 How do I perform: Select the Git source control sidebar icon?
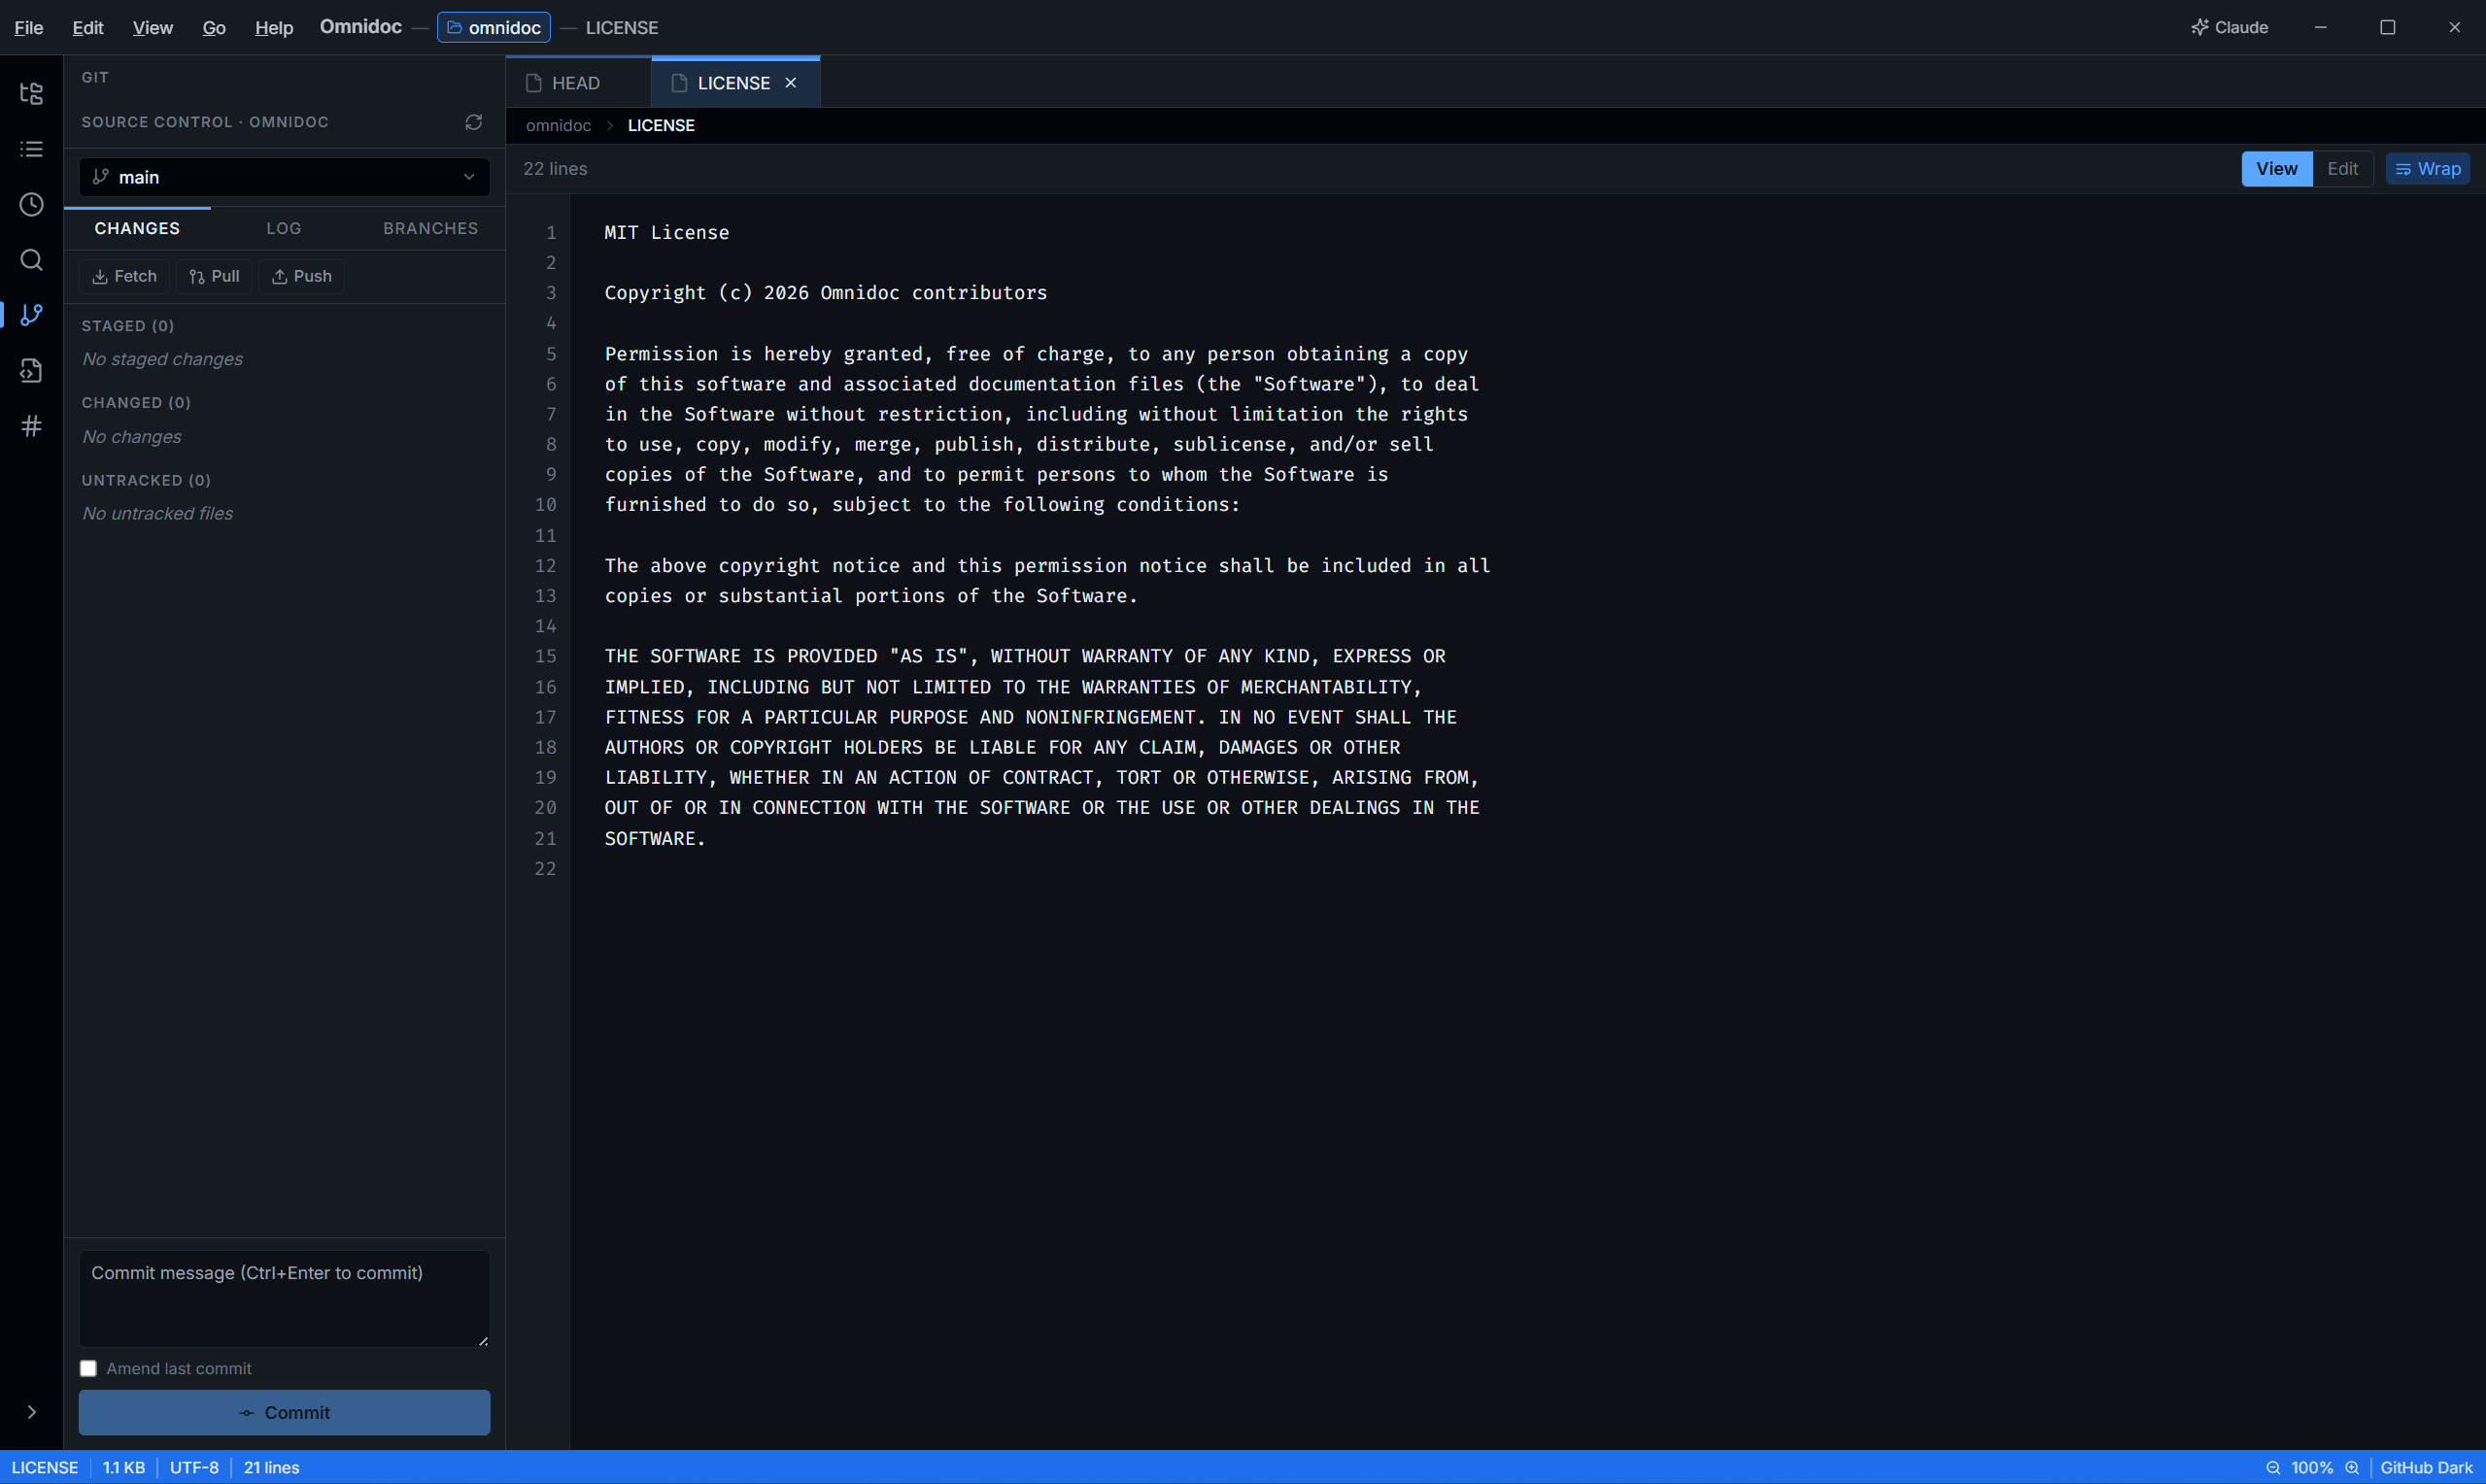pos(31,315)
